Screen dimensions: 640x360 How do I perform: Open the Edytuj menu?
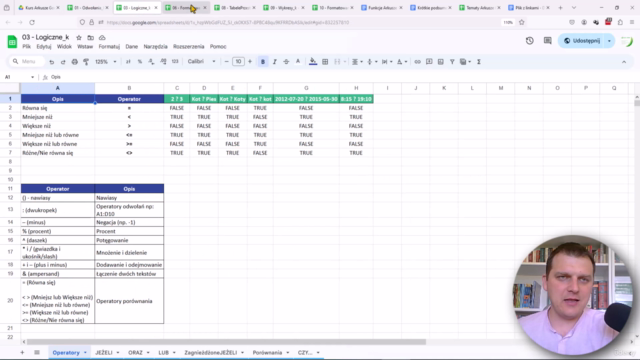44,47
